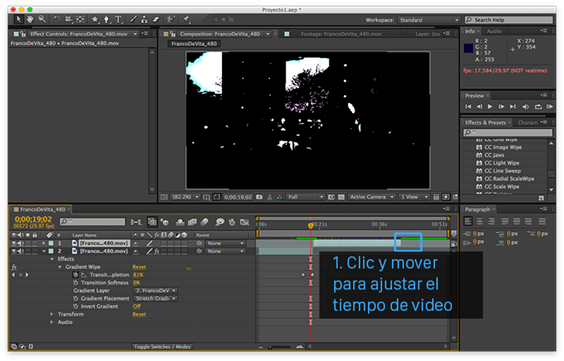Start RAM preview button

point(549,107)
